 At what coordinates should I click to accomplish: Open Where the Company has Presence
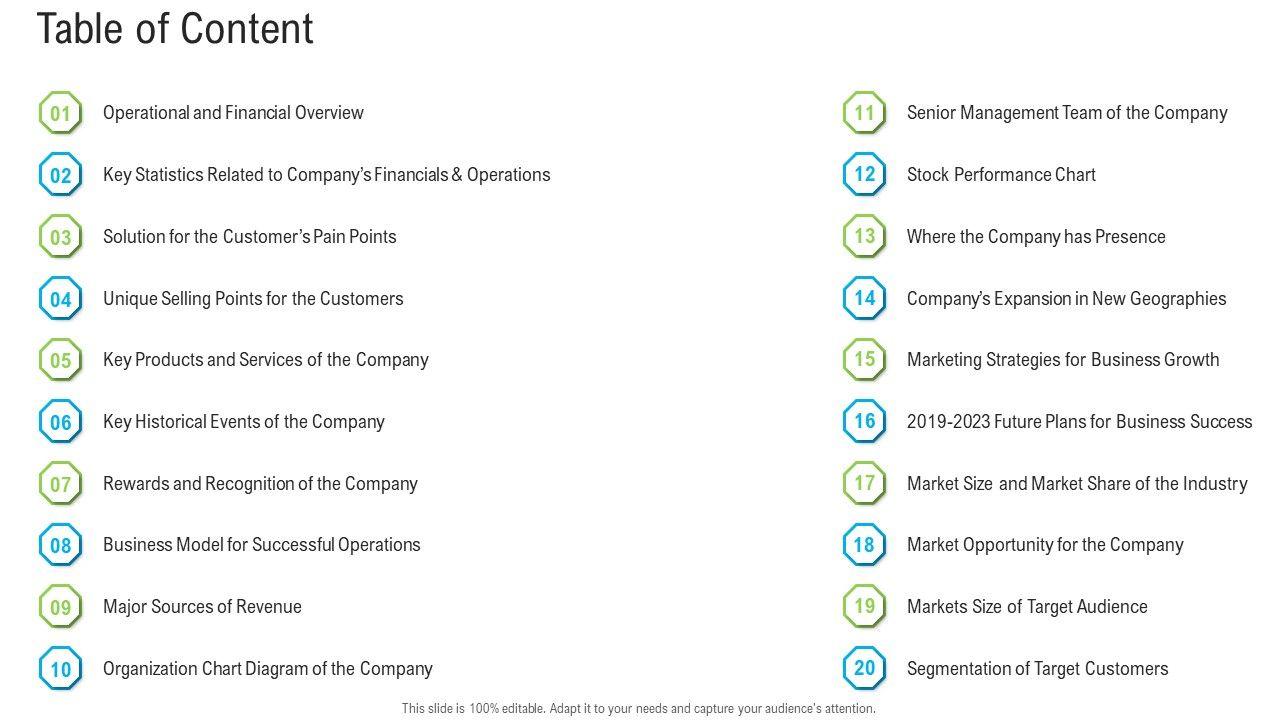tap(1036, 237)
